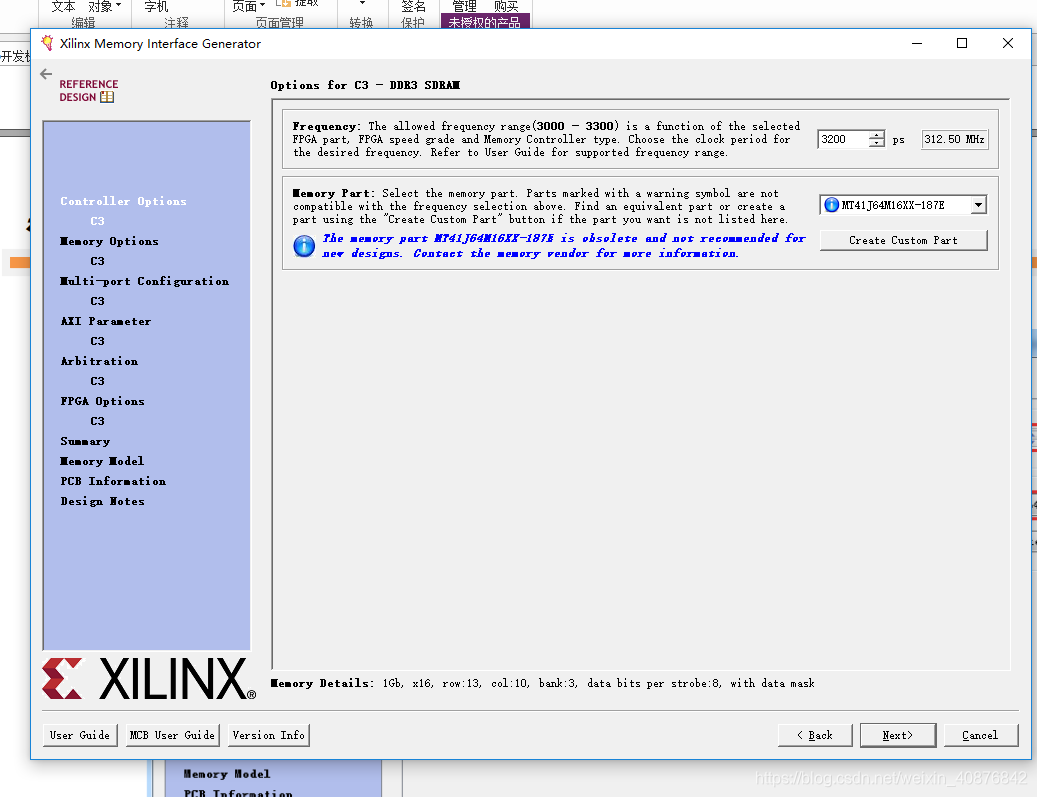Viewport: 1037px width, 797px height.
Task: Select Controller Options in the sidebar
Action: point(123,201)
